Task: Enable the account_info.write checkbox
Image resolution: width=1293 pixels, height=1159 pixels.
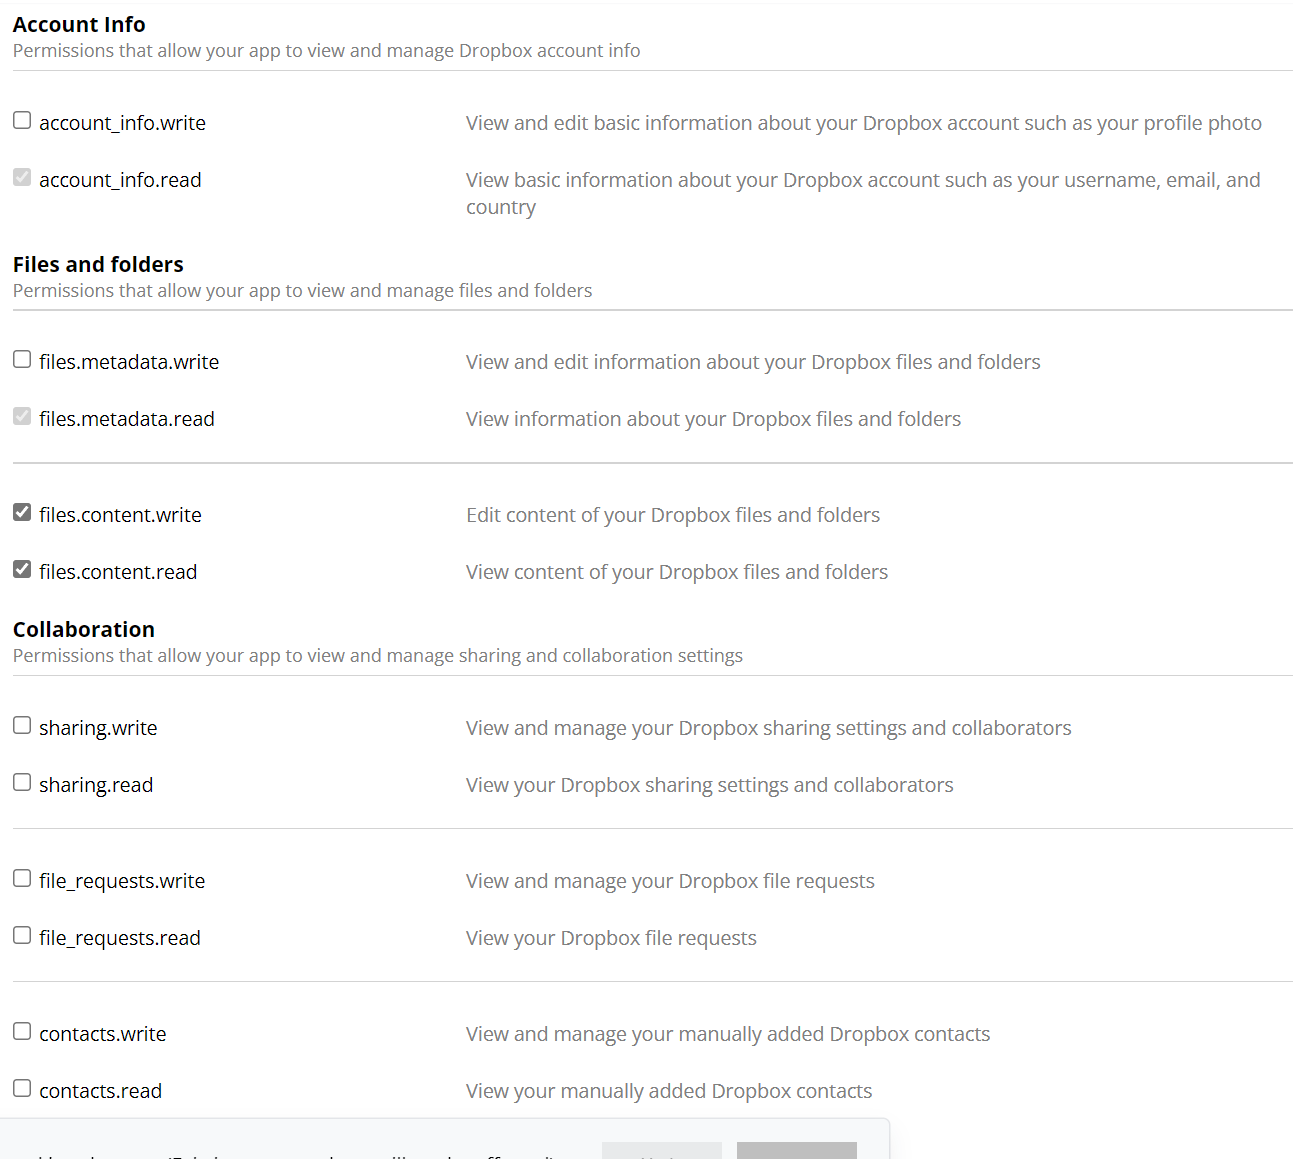Action: point(22,121)
